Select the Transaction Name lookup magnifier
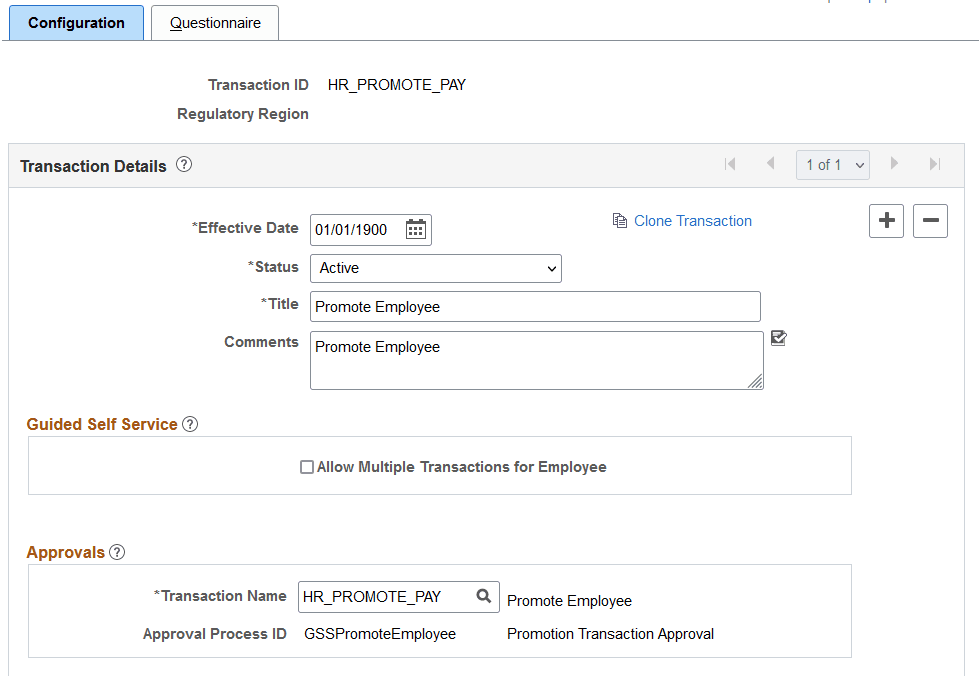Image resolution: width=979 pixels, height=676 pixels. [x=484, y=597]
